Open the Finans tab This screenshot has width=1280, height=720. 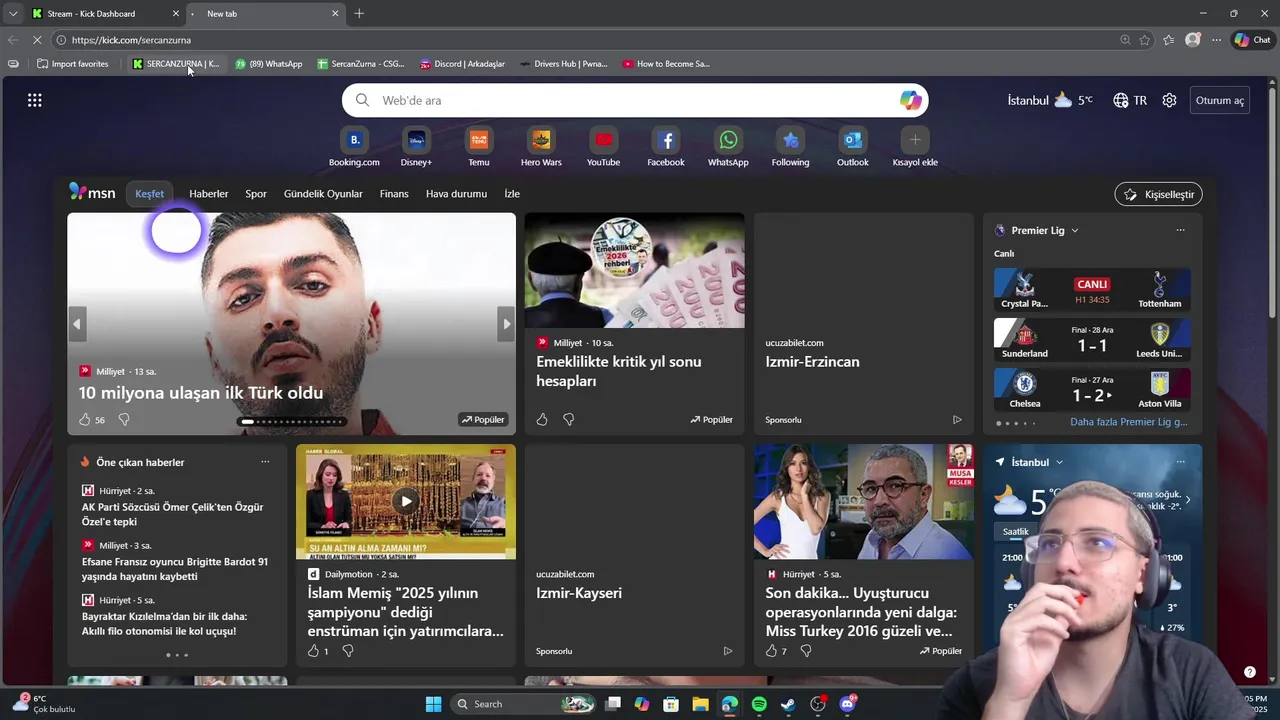(394, 194)
